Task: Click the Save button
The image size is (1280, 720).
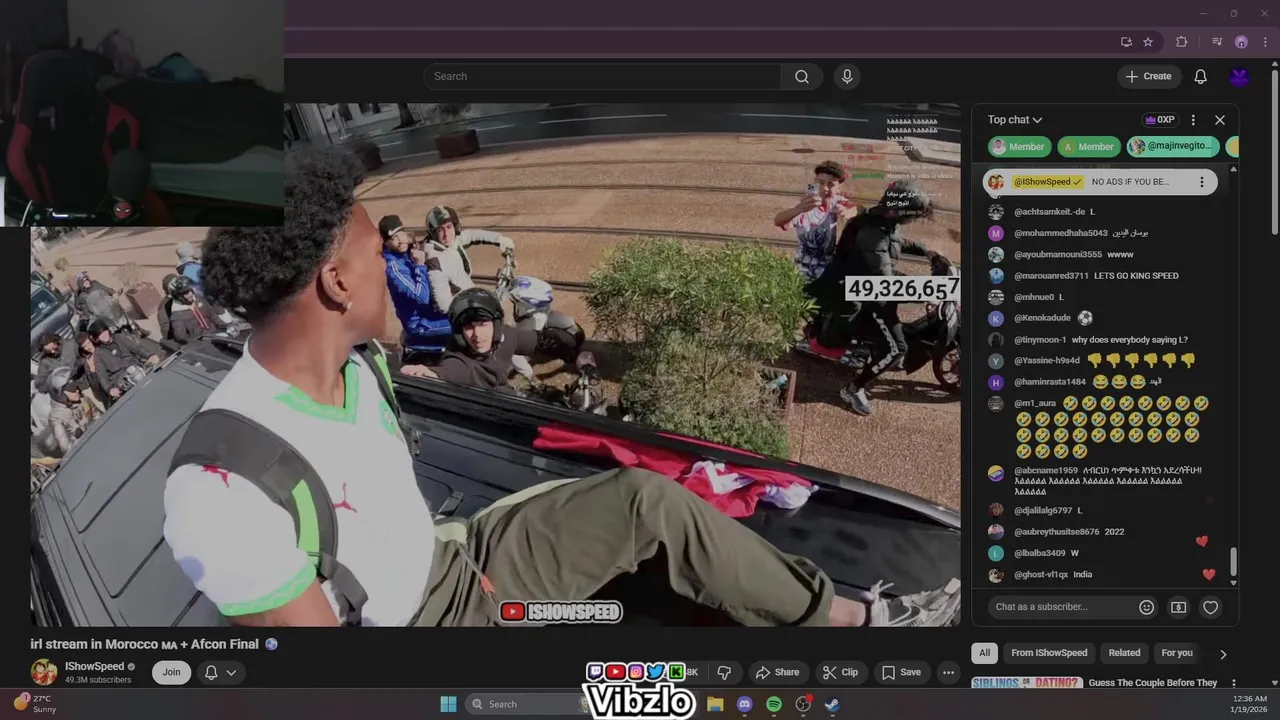Action: 900,672
